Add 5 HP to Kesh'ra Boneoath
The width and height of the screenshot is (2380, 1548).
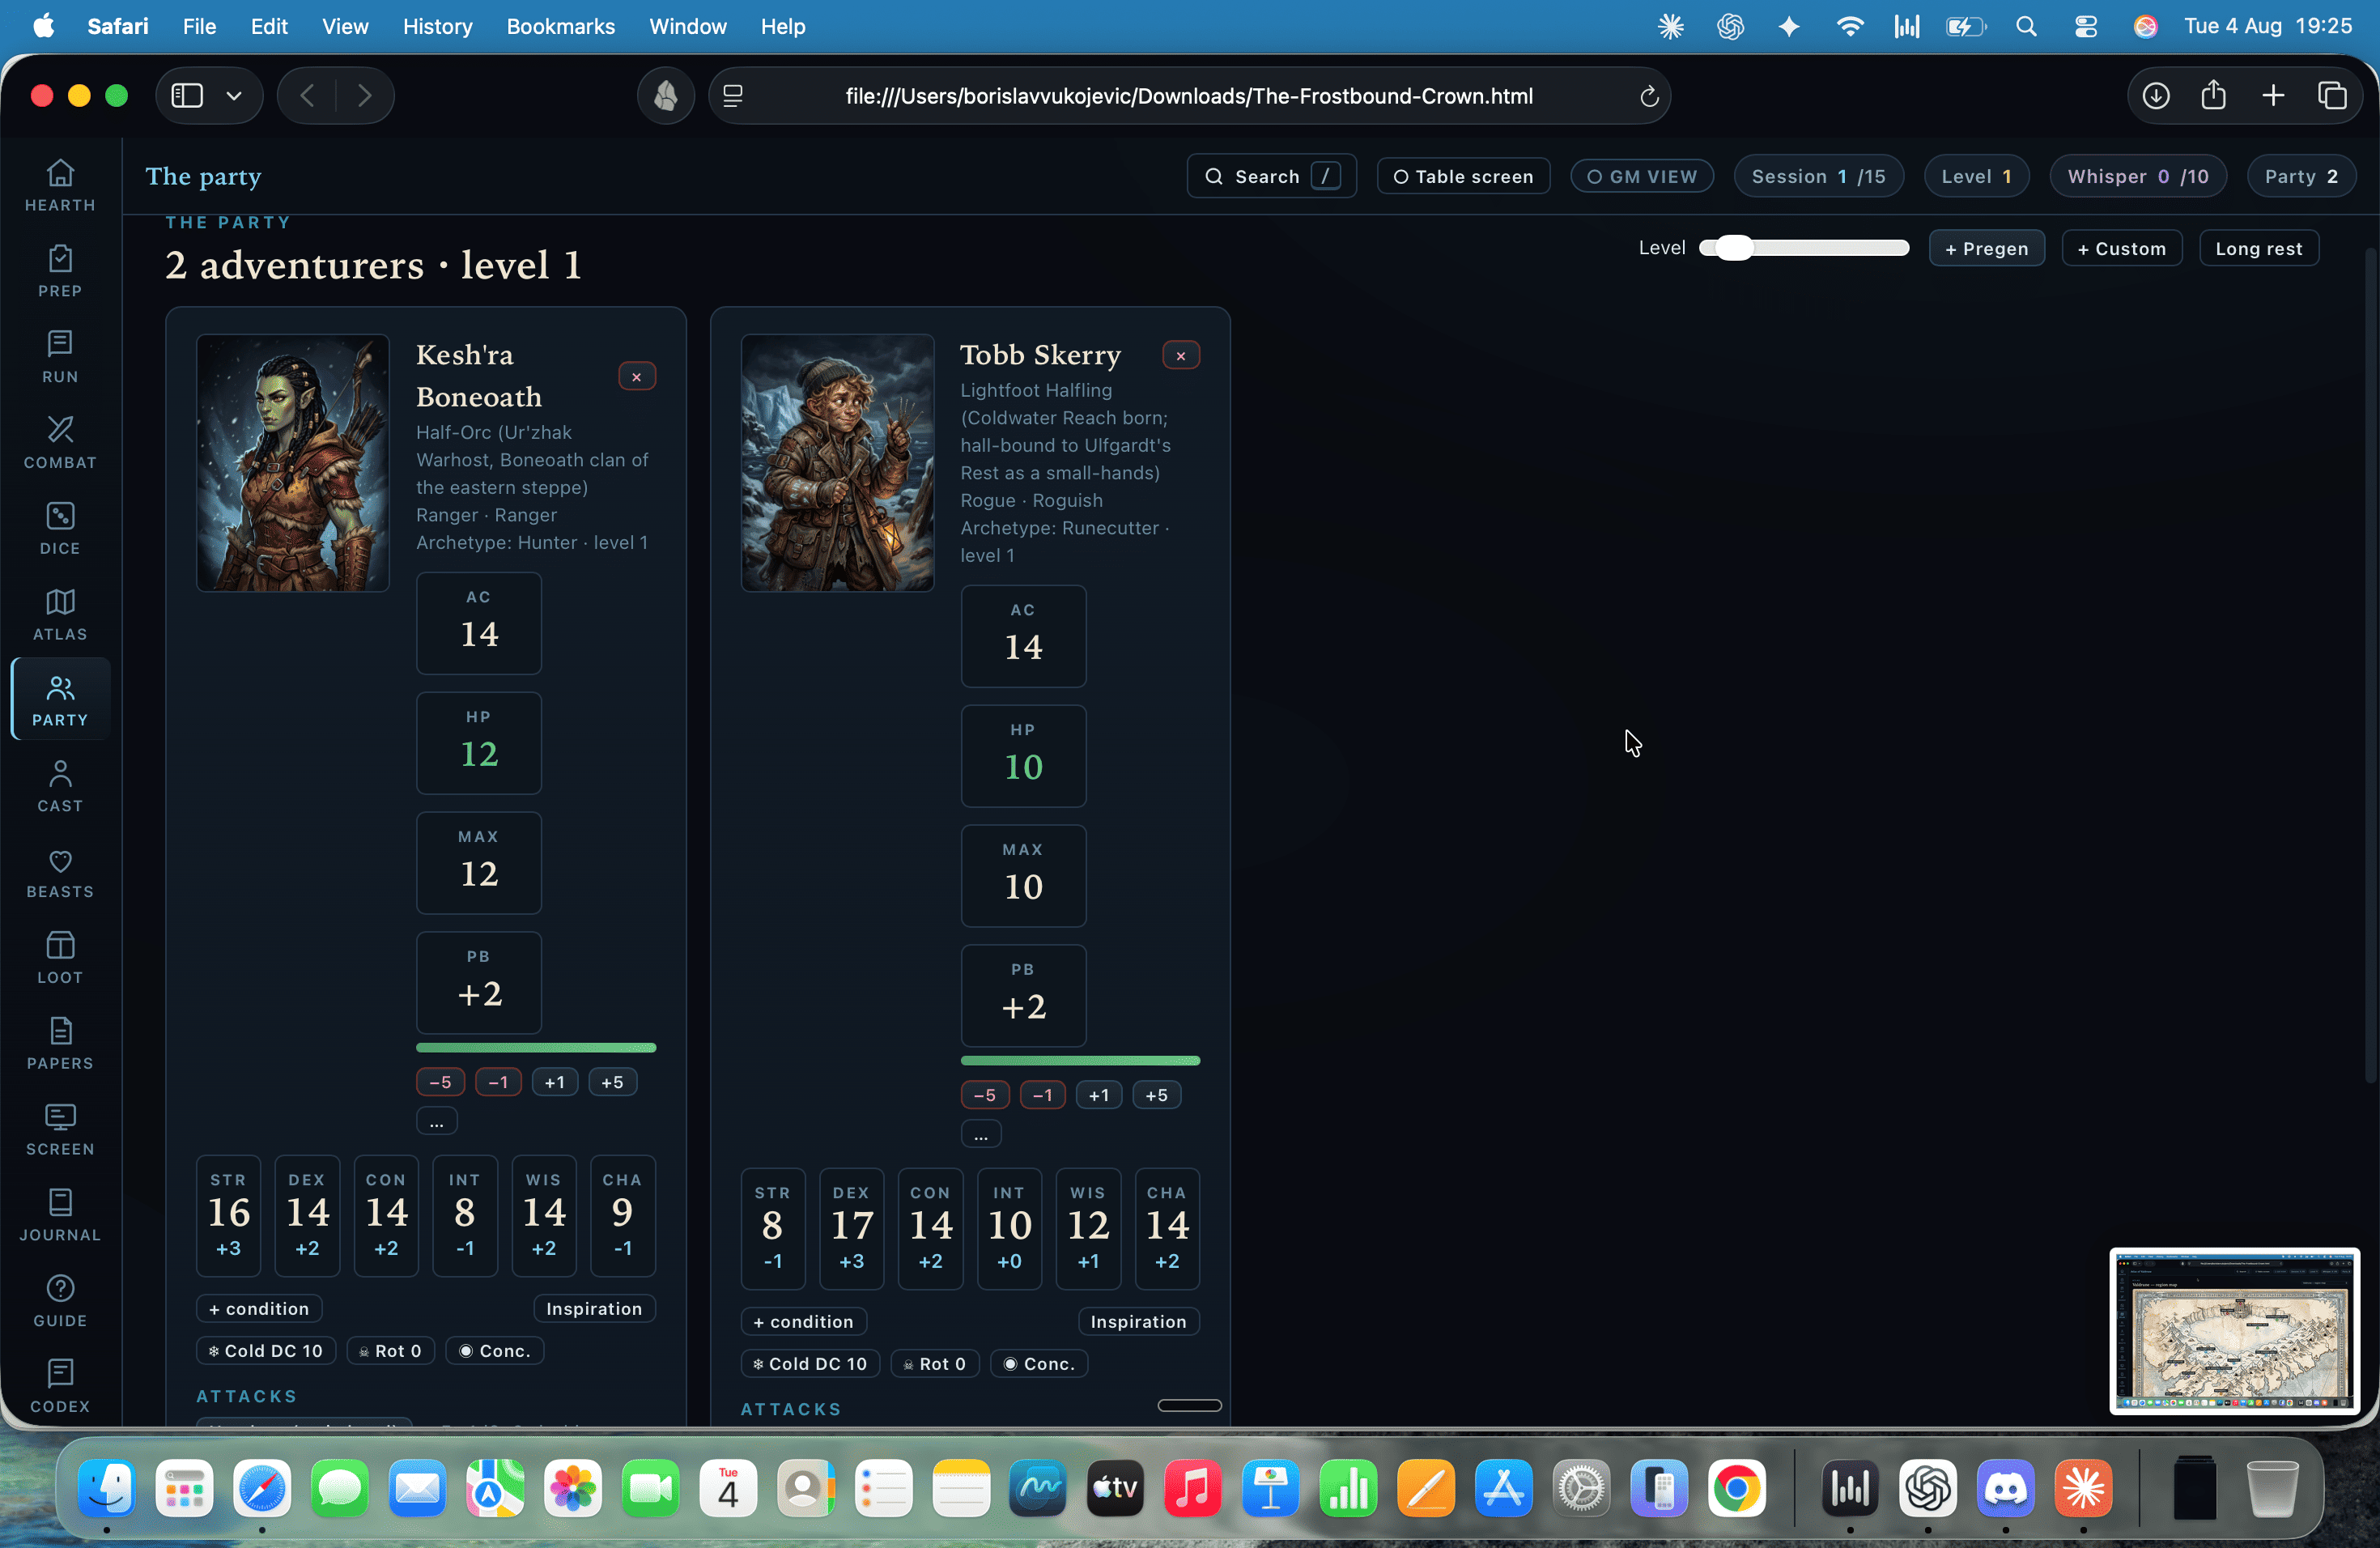pos(613,1082)
